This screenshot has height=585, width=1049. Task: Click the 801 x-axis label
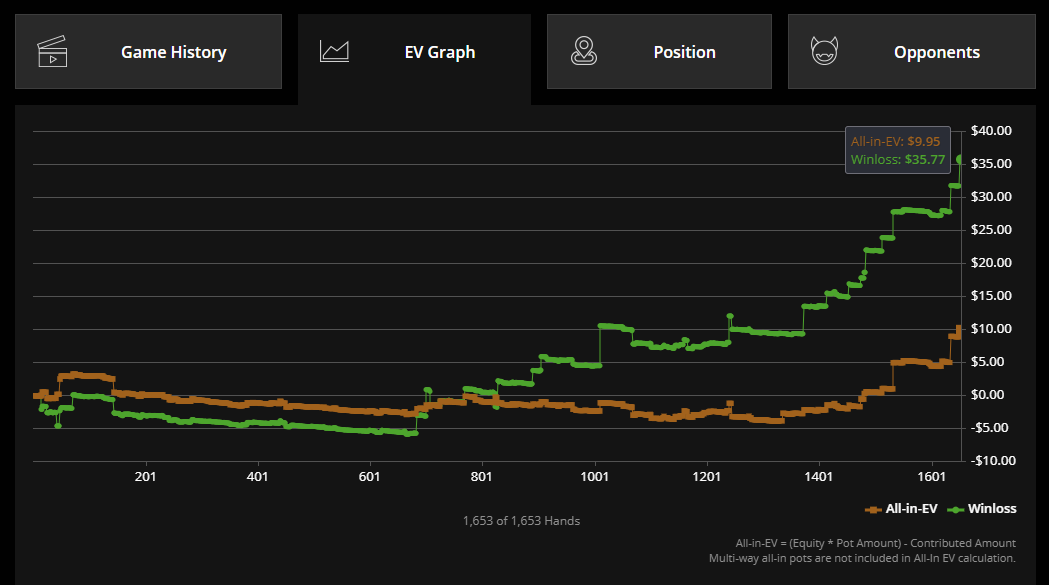481,477
